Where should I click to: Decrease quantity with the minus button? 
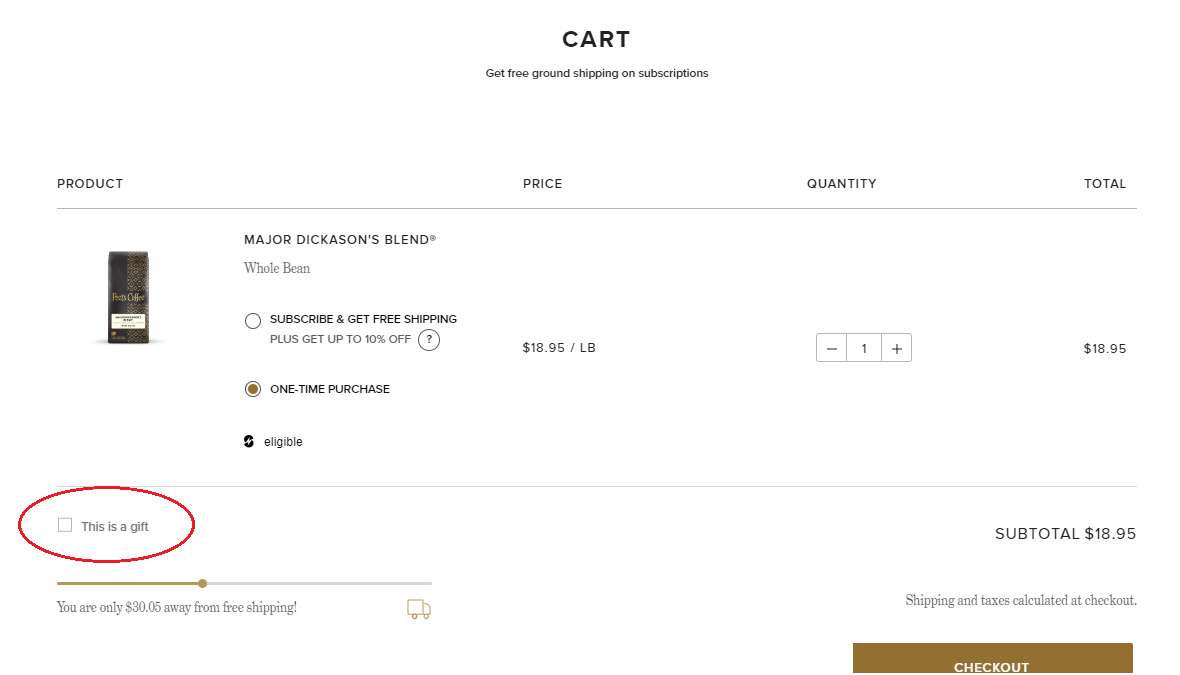pyautogui.click(x=832, y=348)
